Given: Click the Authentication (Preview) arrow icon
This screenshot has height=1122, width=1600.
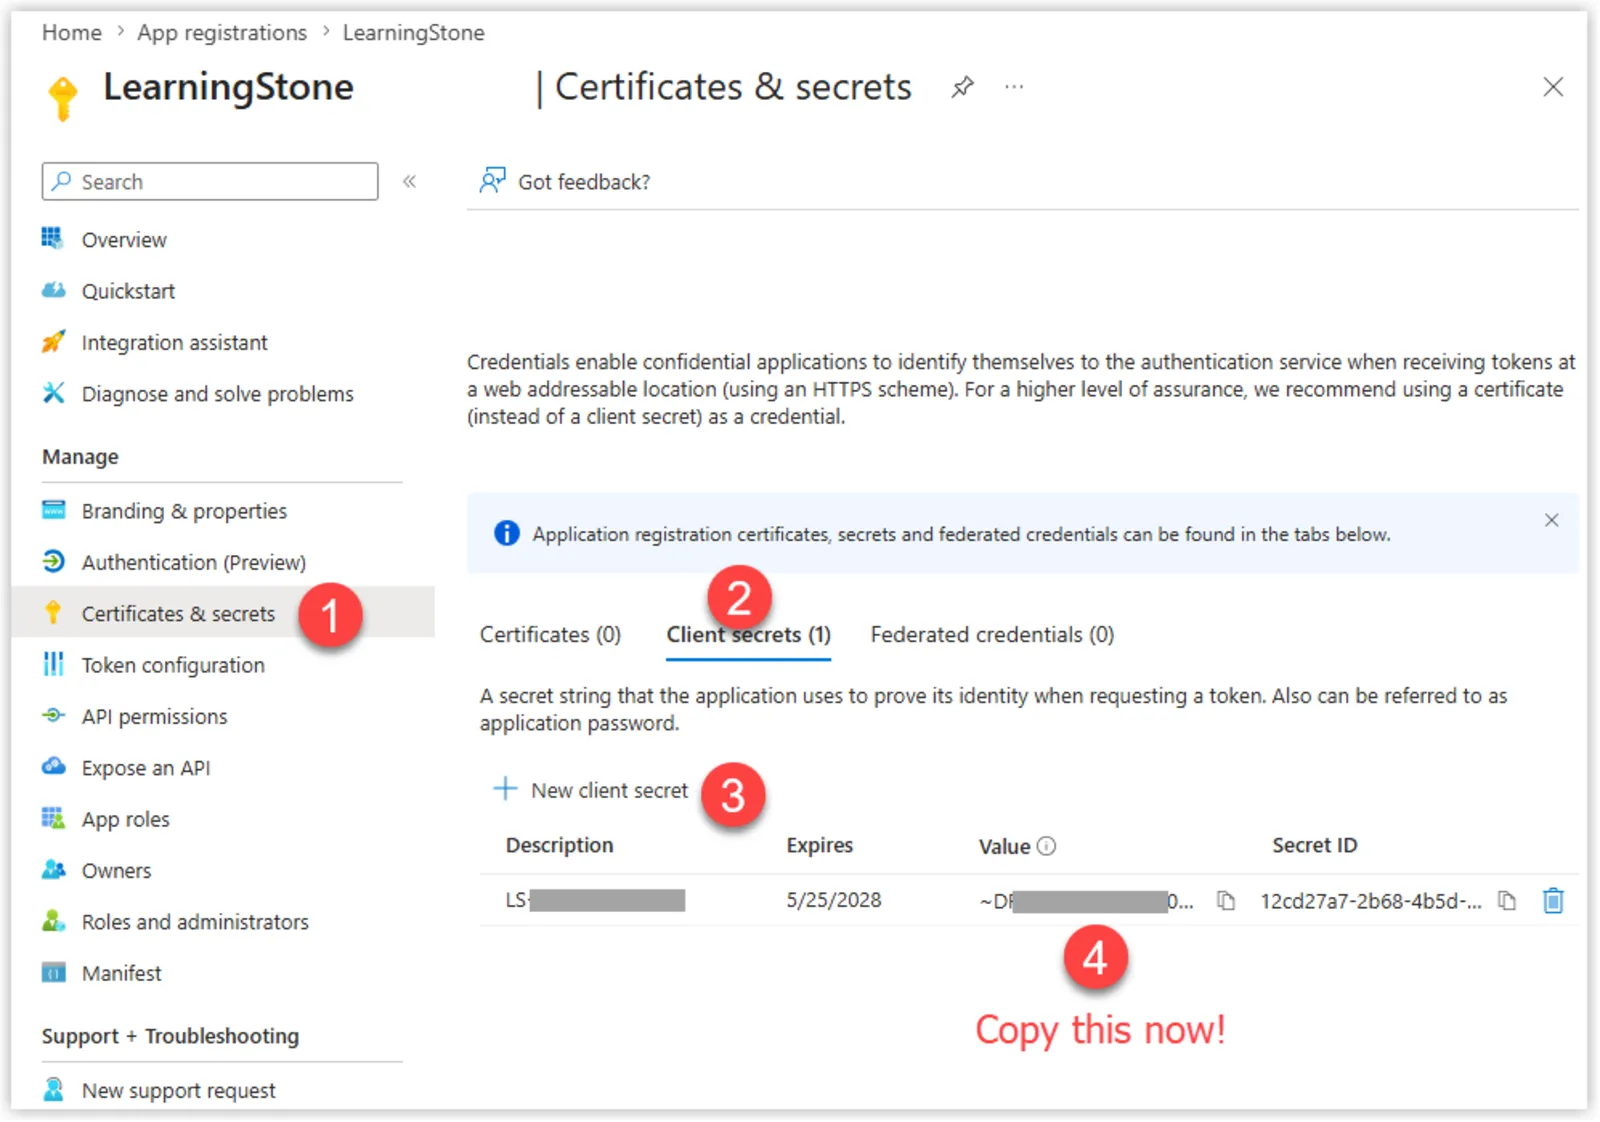Looking at the screenshot, I should [x=53, y=562].
